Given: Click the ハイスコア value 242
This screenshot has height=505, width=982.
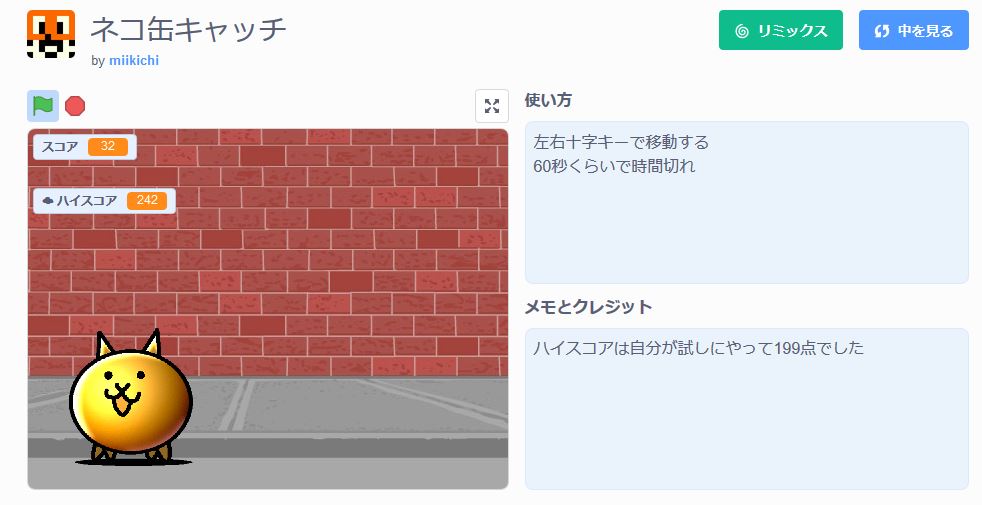Looking at the screenshot, I should [147, 200].
